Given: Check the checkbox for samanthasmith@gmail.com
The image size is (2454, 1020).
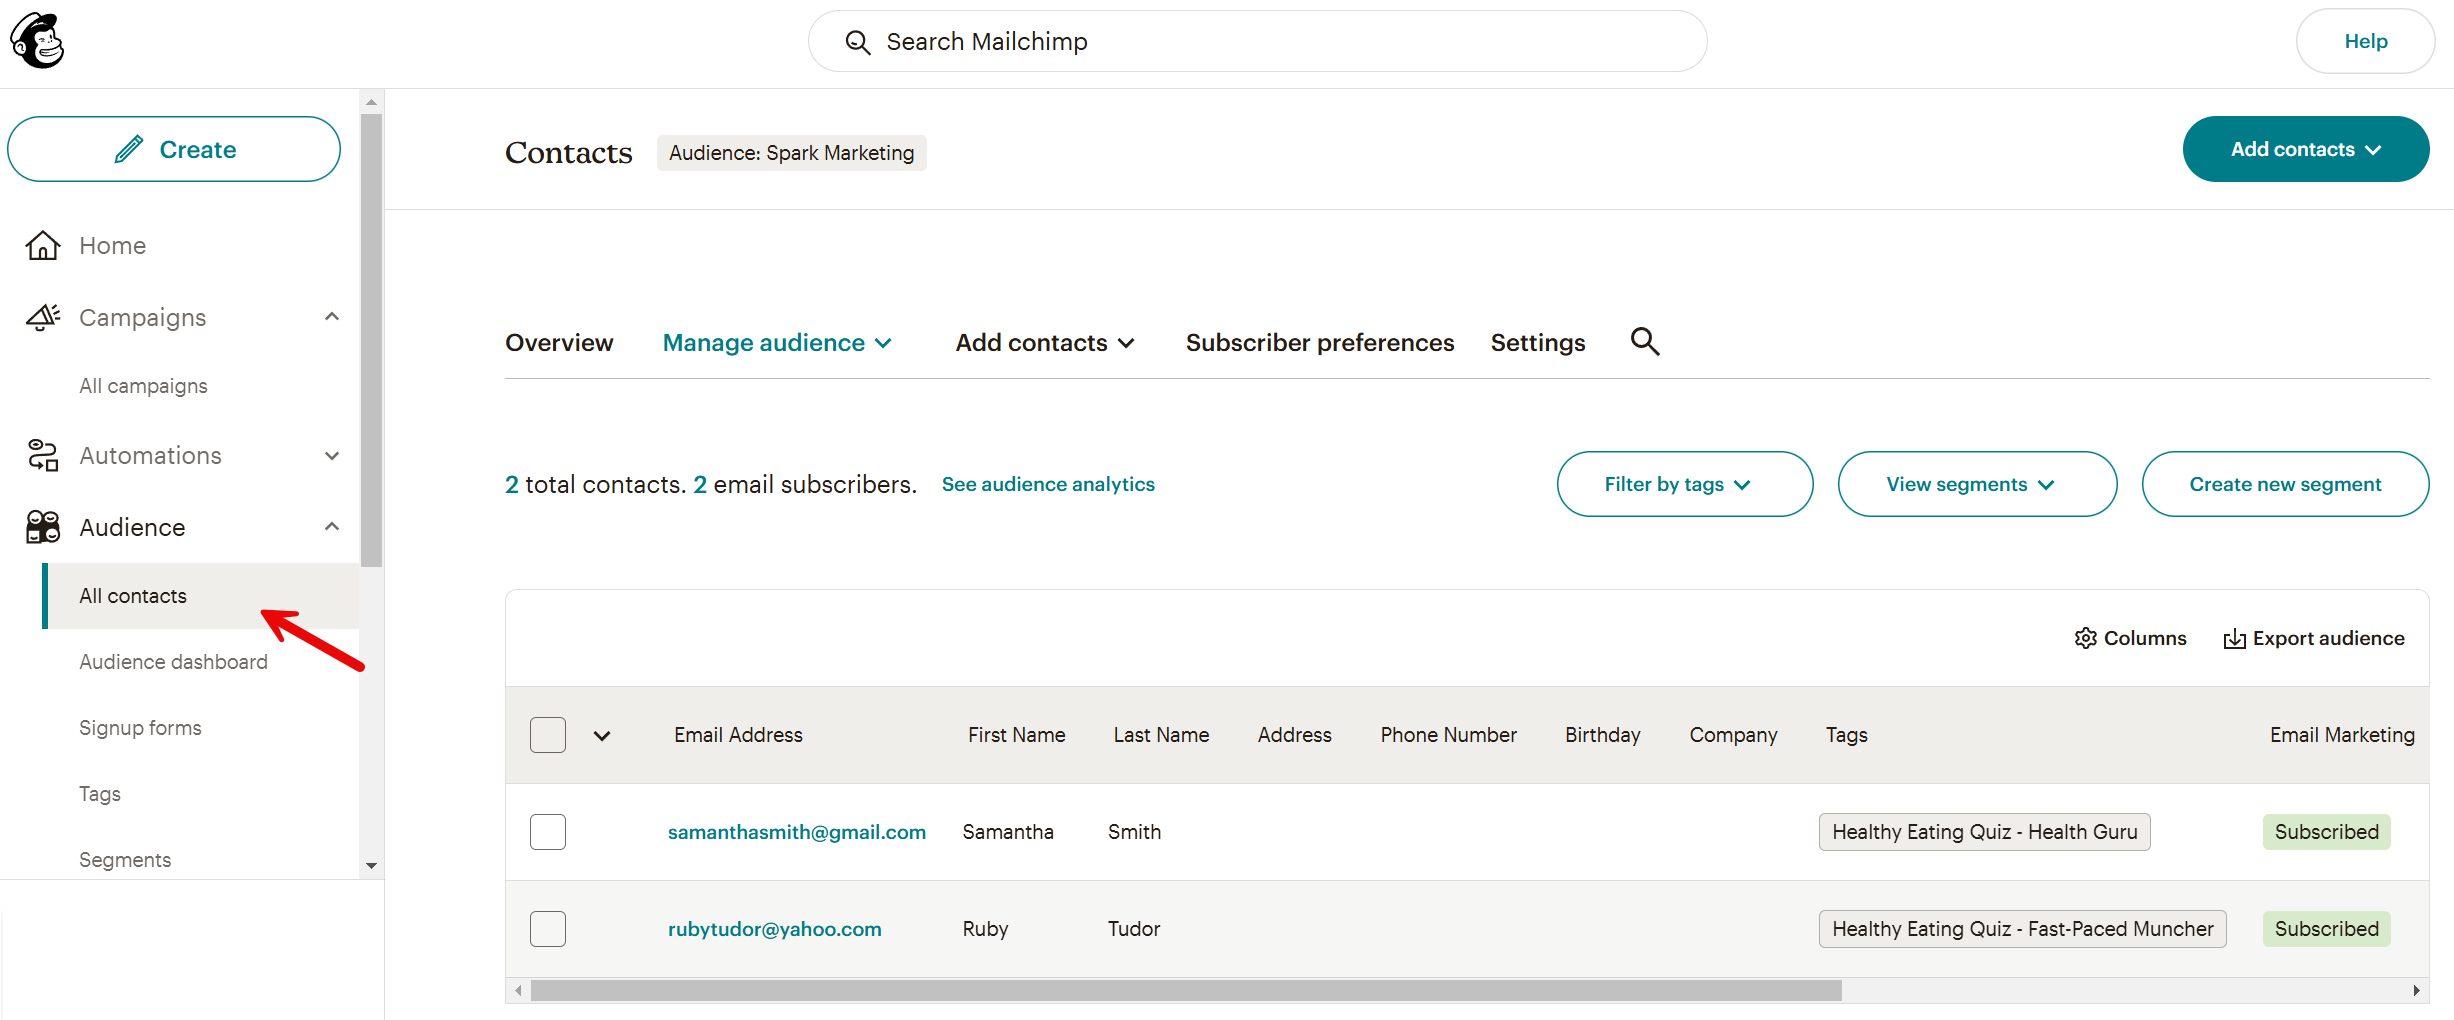Looking at the screenshot, I should coord(548,831).
